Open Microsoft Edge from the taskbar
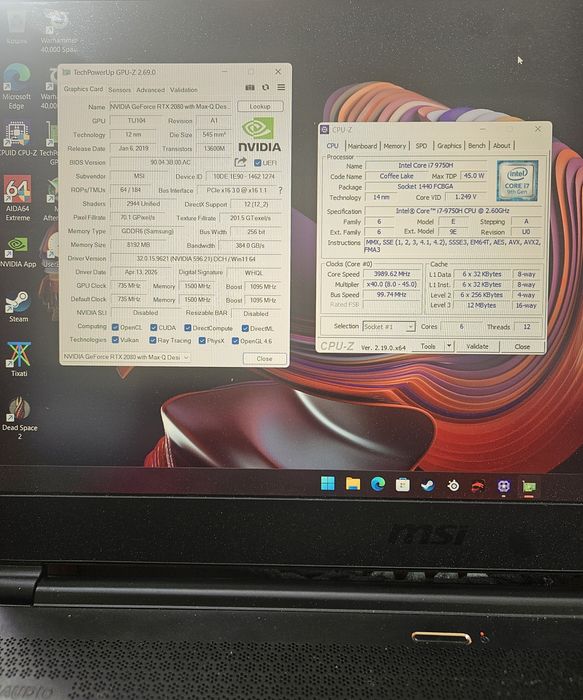The width and height of the screenshot is (583, 700). tap(378, 484)
